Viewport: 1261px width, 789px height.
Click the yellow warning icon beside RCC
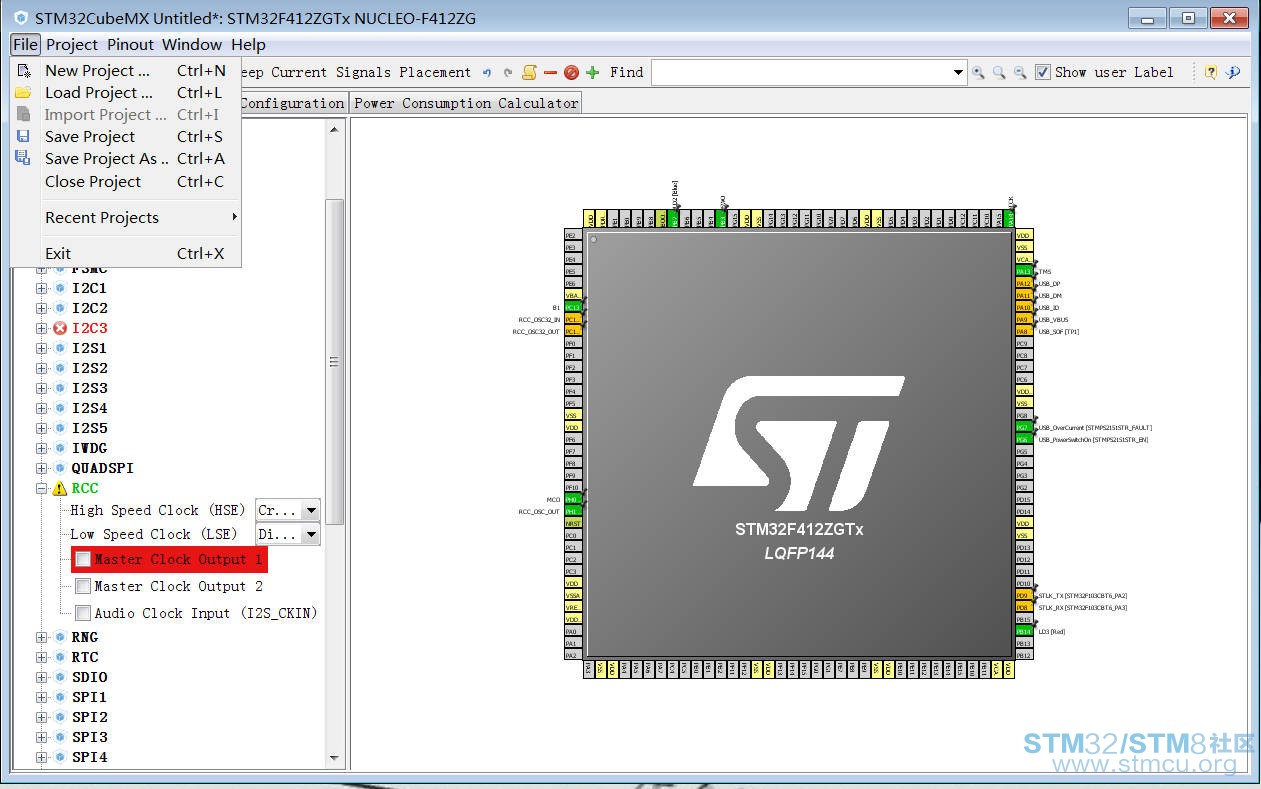click(x=60, y=488)
